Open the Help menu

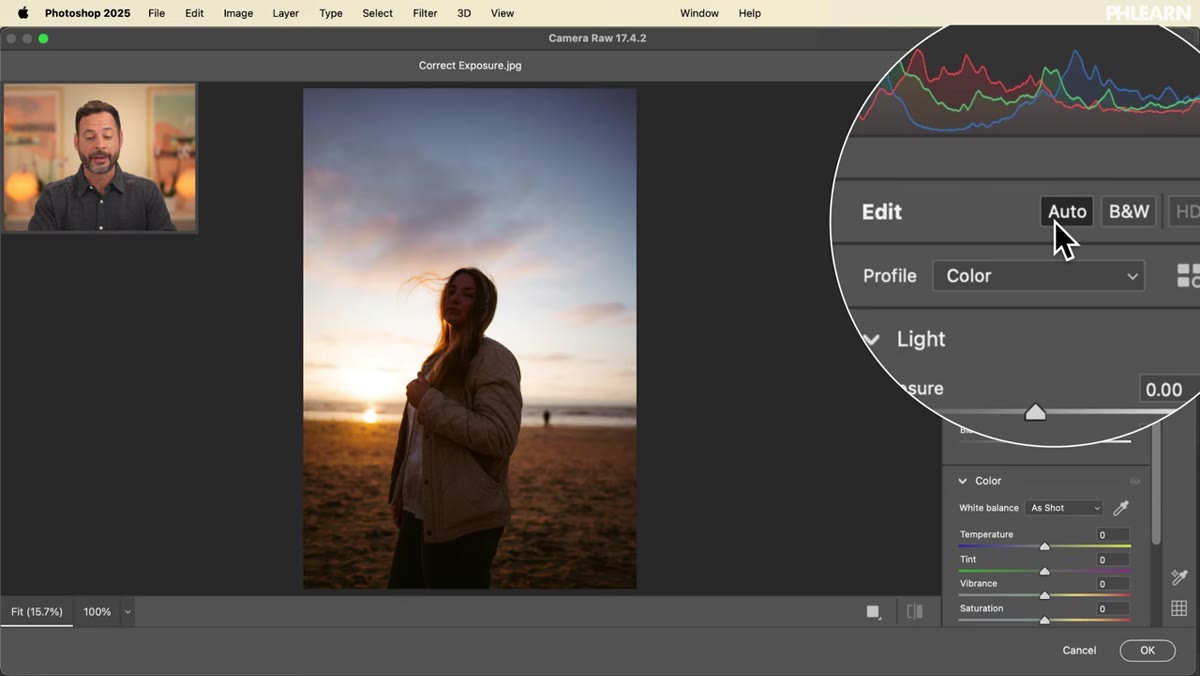point(750,13)
